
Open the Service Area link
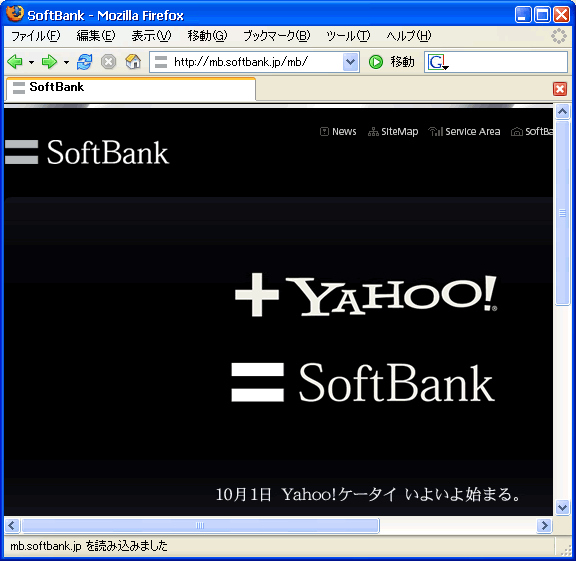point(464,132)
